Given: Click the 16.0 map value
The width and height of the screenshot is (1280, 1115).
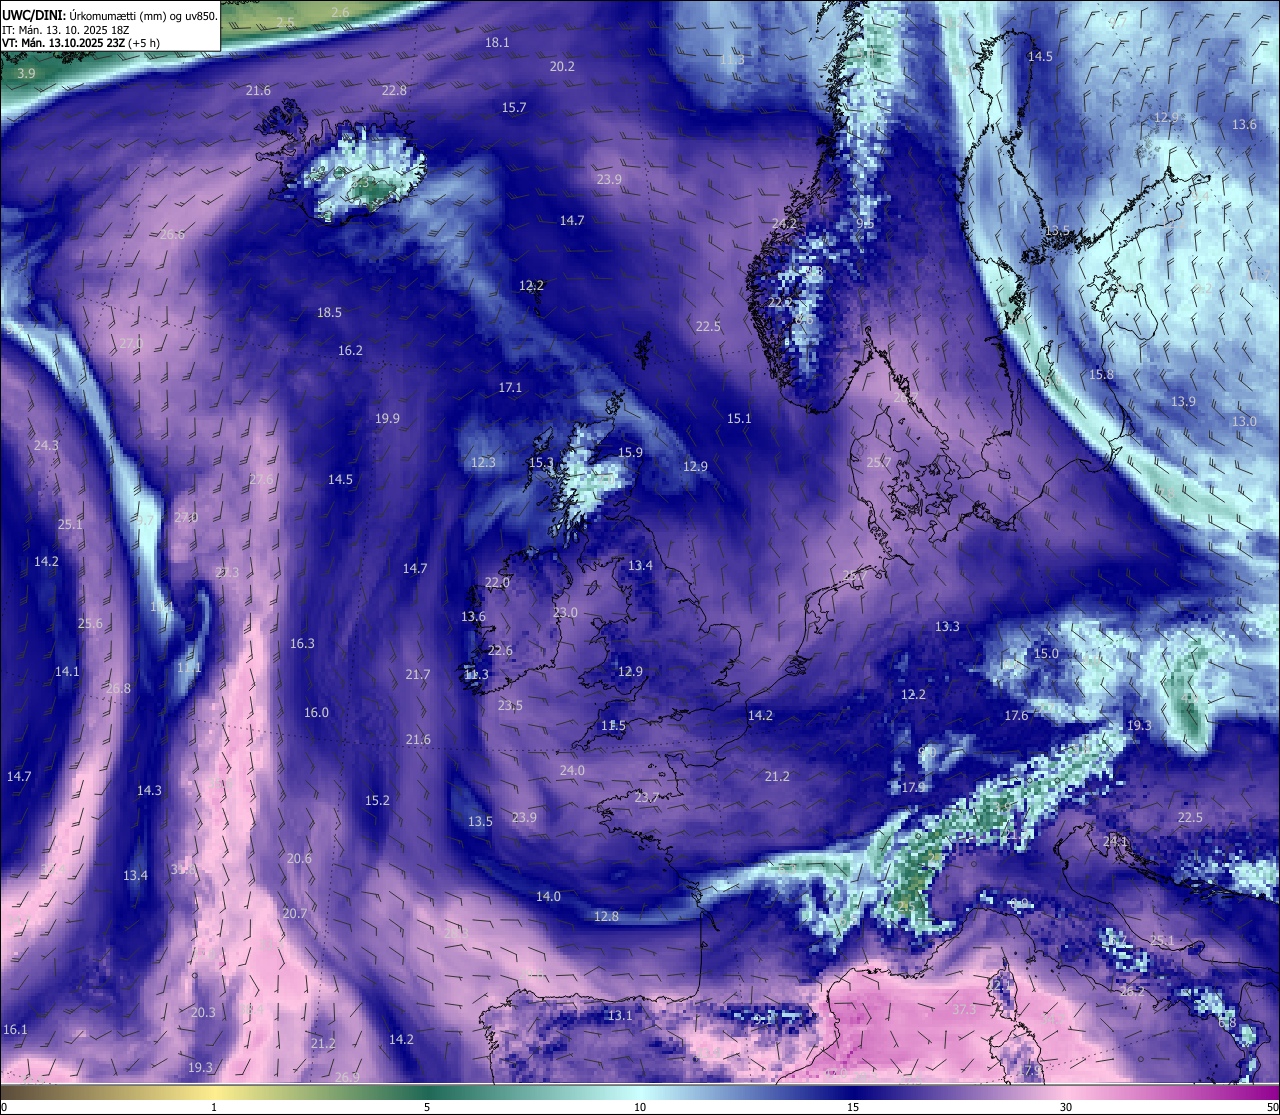Looking at the screenshot, I should (316, 713).
